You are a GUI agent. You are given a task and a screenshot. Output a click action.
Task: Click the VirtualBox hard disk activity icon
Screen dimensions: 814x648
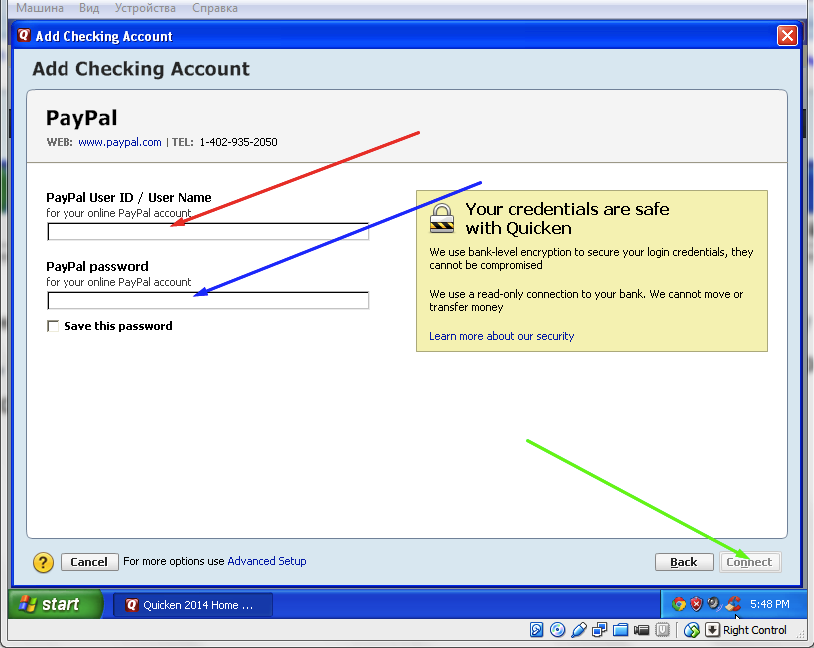pyautogui.click(x=536, y=630)
